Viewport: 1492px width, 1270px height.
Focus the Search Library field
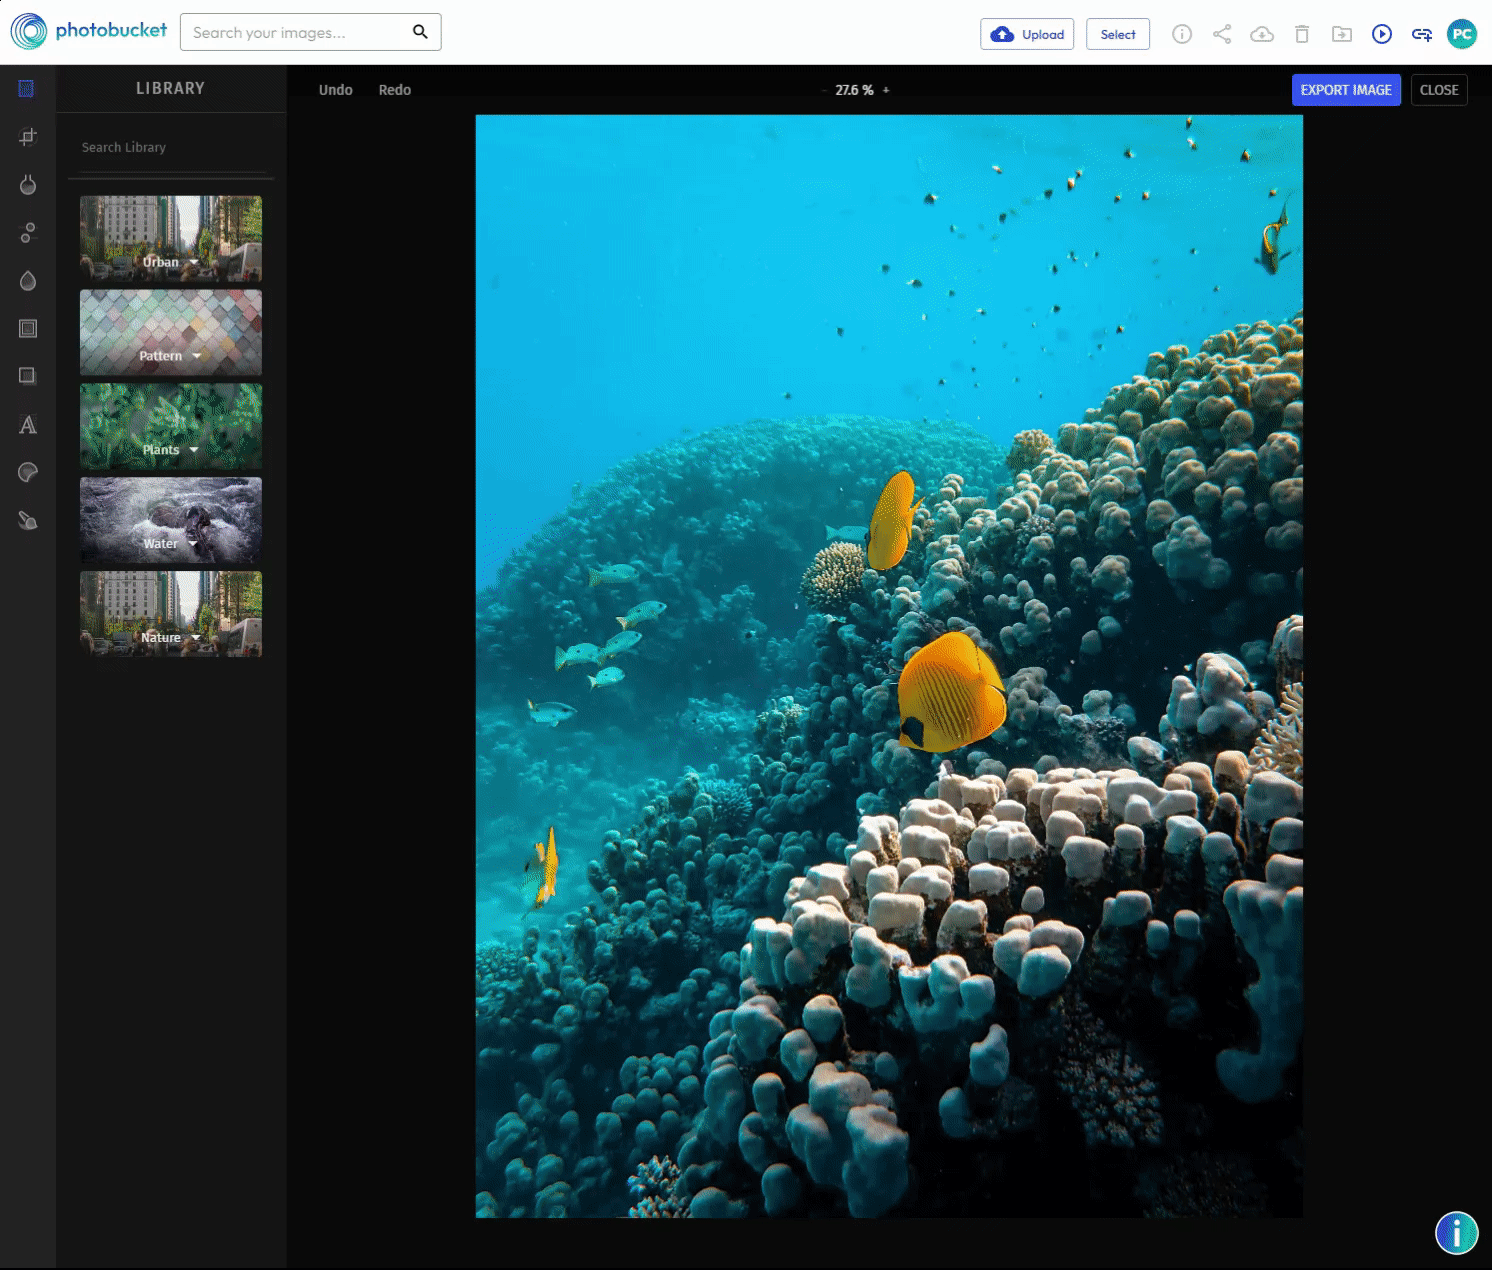coord(171,147)
